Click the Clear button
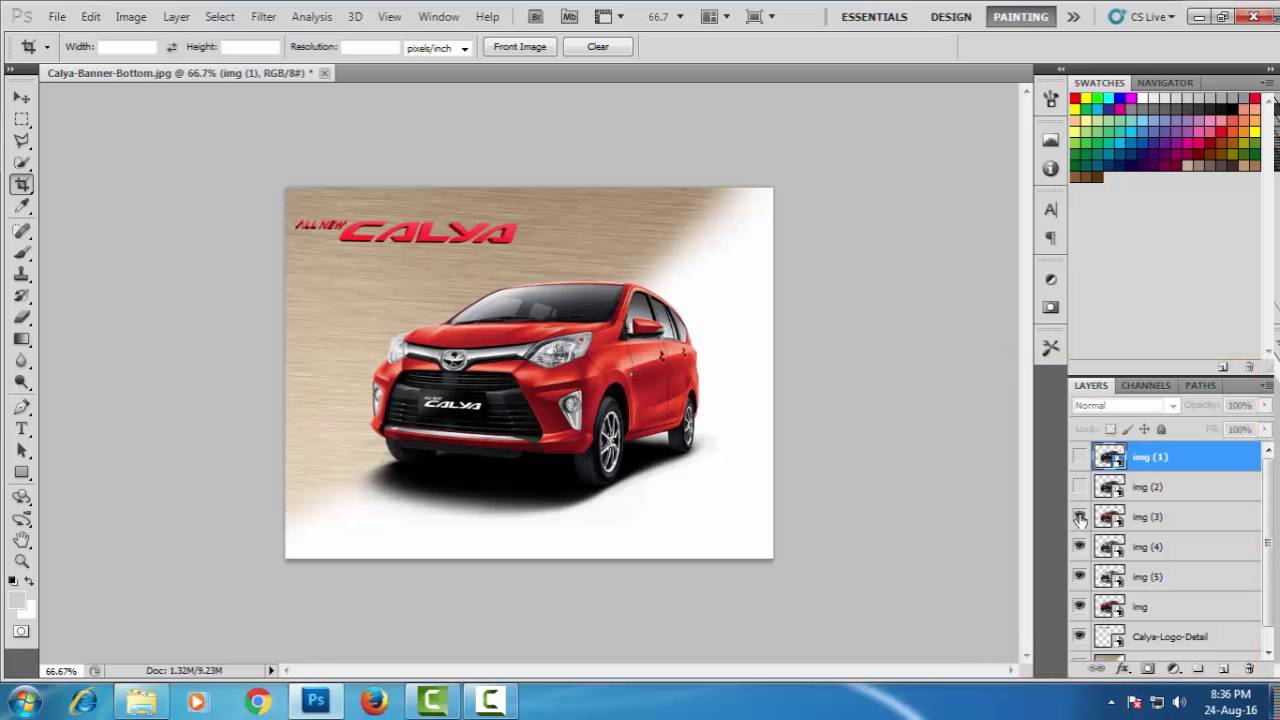1280x720 pixels. click(598, 47)
